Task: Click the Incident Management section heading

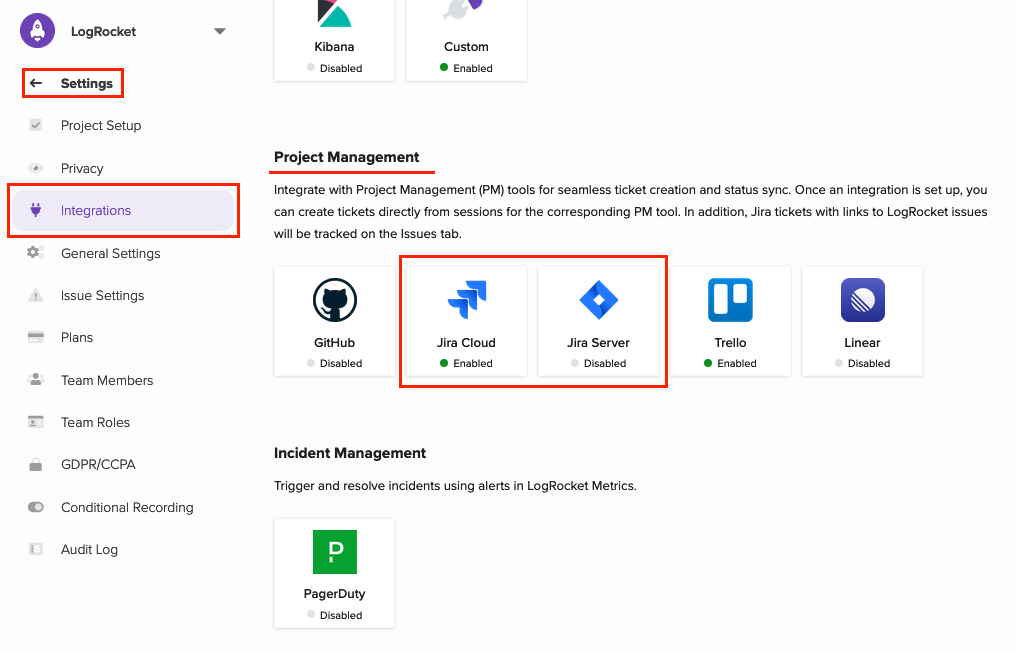Action: (x=349, y=453)
